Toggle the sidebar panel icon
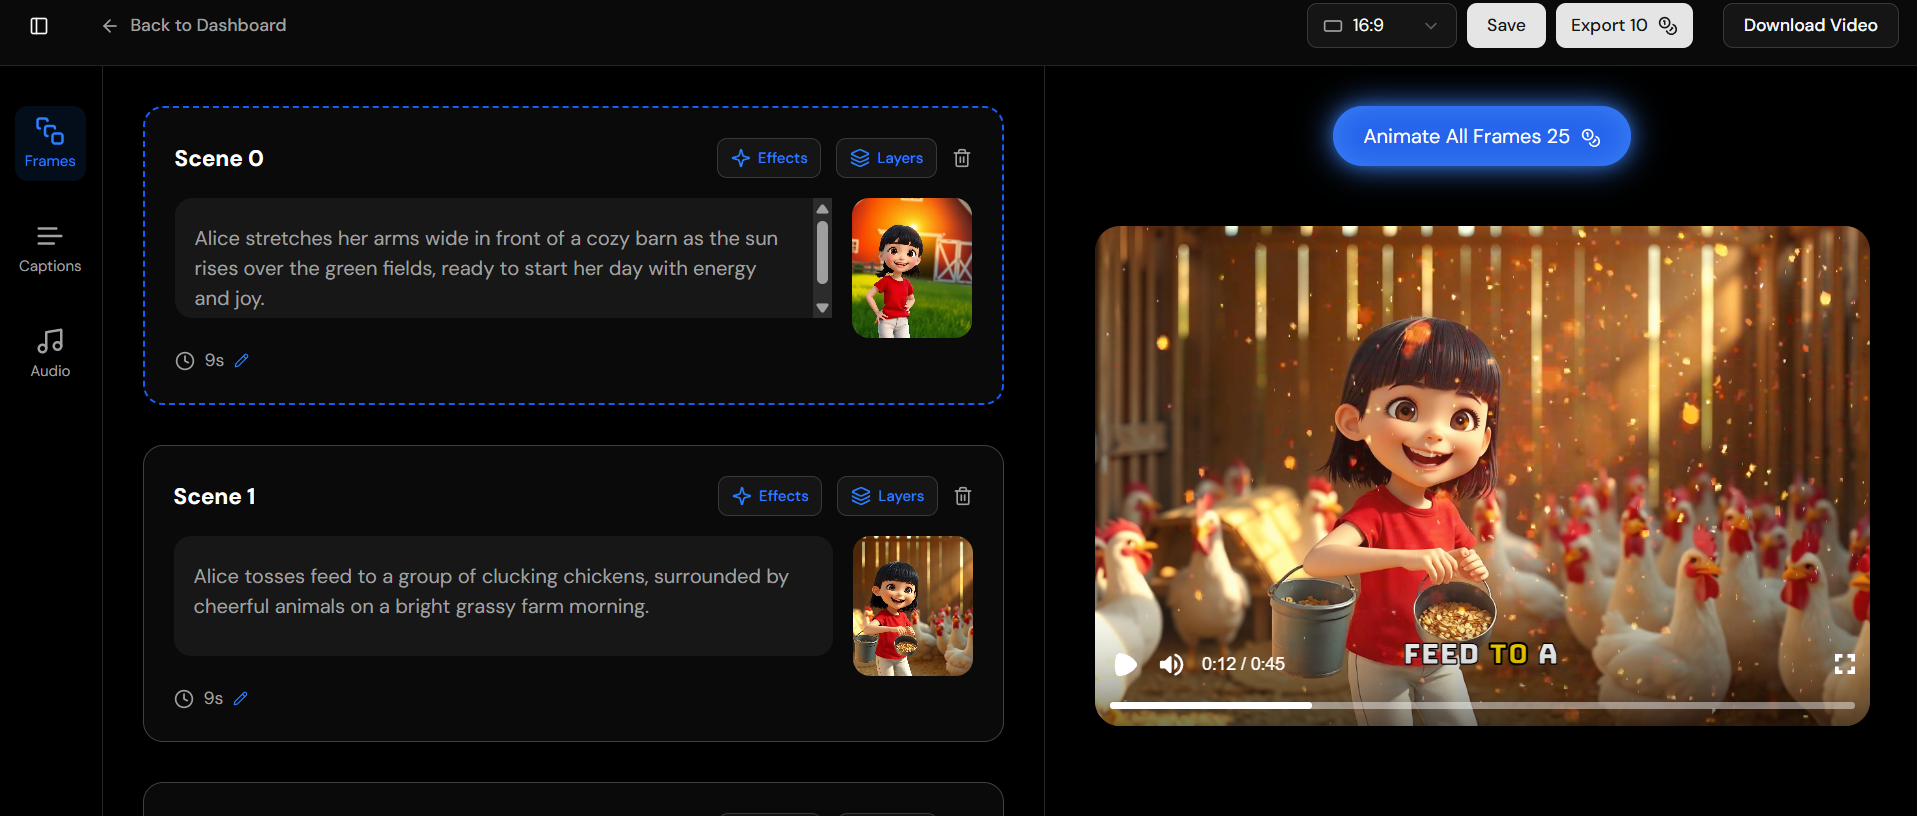This screenshot has width=1917, height=816. [39, 26]
